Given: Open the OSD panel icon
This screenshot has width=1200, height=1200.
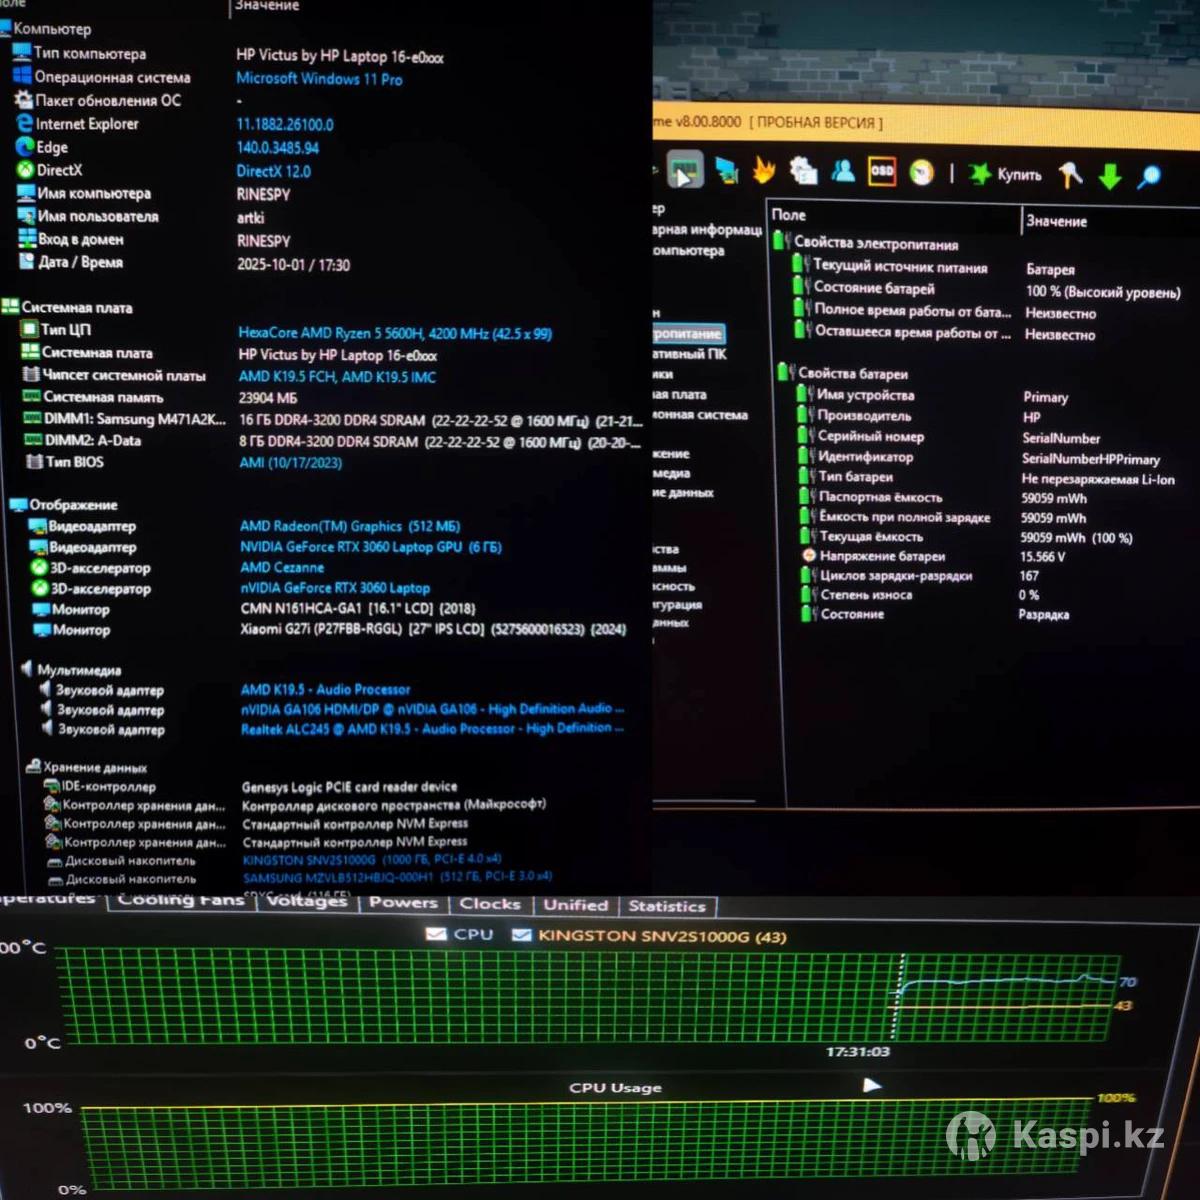Looking at the screenshot, I should [882, 172].
